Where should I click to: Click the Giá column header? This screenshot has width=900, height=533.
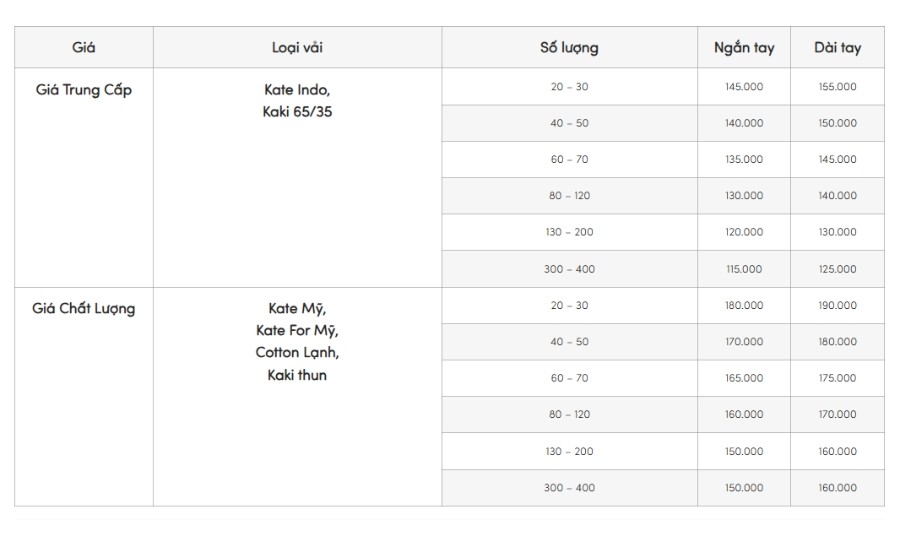pyautogui.click(x=84, y=47)
